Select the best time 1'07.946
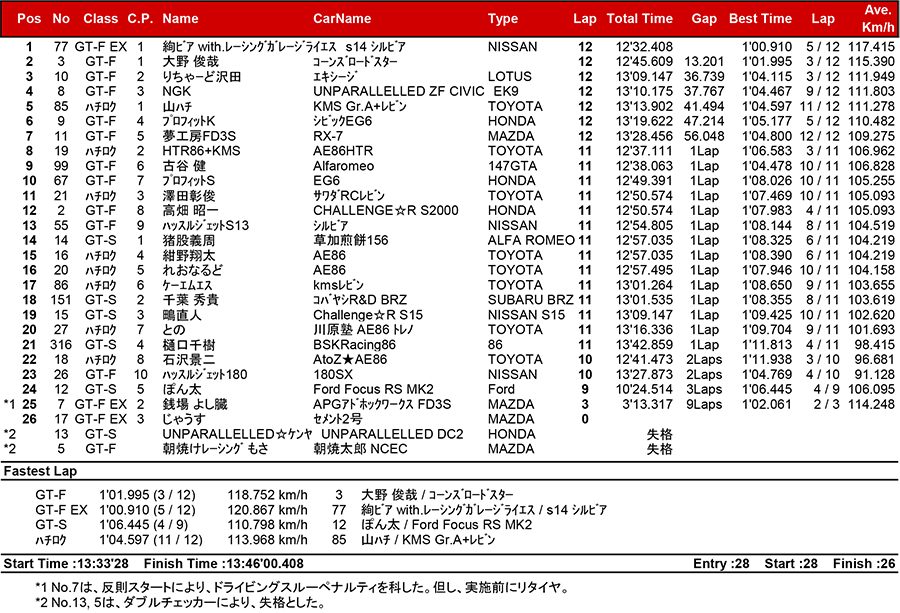The height and width of the screenshot is (613, 900). 767,270
